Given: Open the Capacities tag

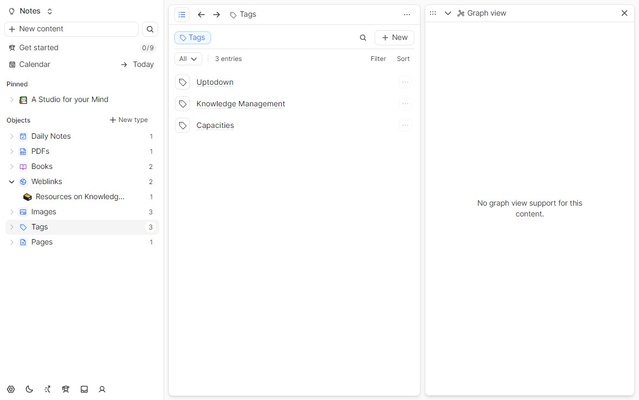Looking at the screenshot, I should pos(215,125).
